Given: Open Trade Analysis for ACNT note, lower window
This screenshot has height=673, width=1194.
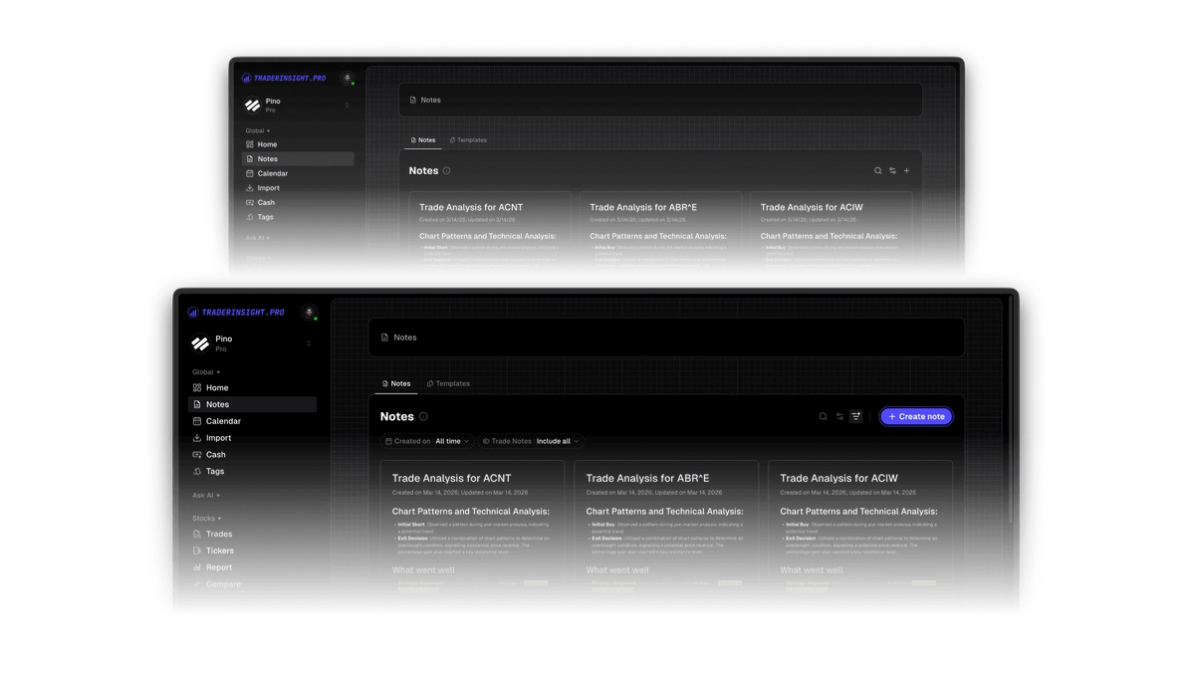Looking at the screenshot, I should point(472,525).
